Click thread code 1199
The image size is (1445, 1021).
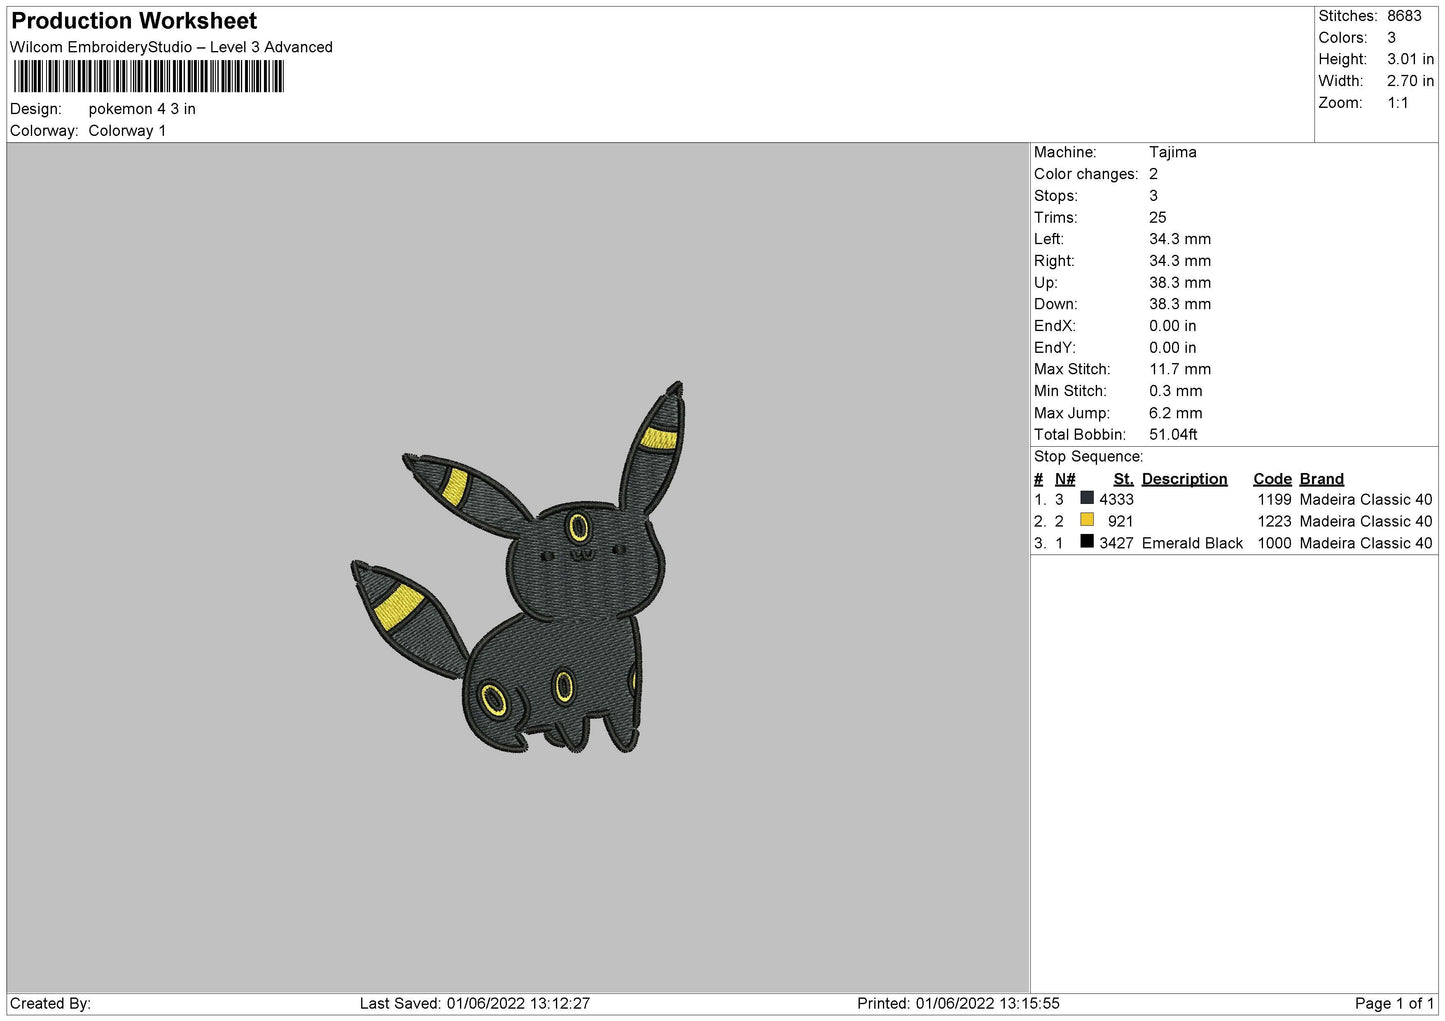(1274, 499)
